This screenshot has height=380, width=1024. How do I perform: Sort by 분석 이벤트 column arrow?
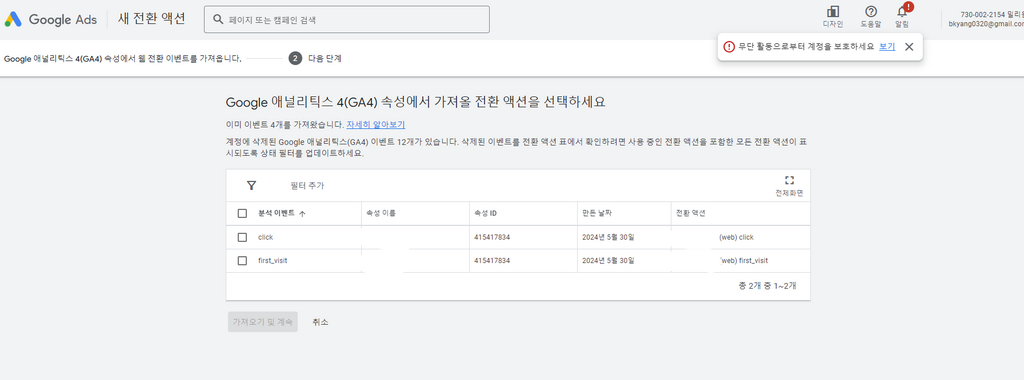click(x=302, y=214)
